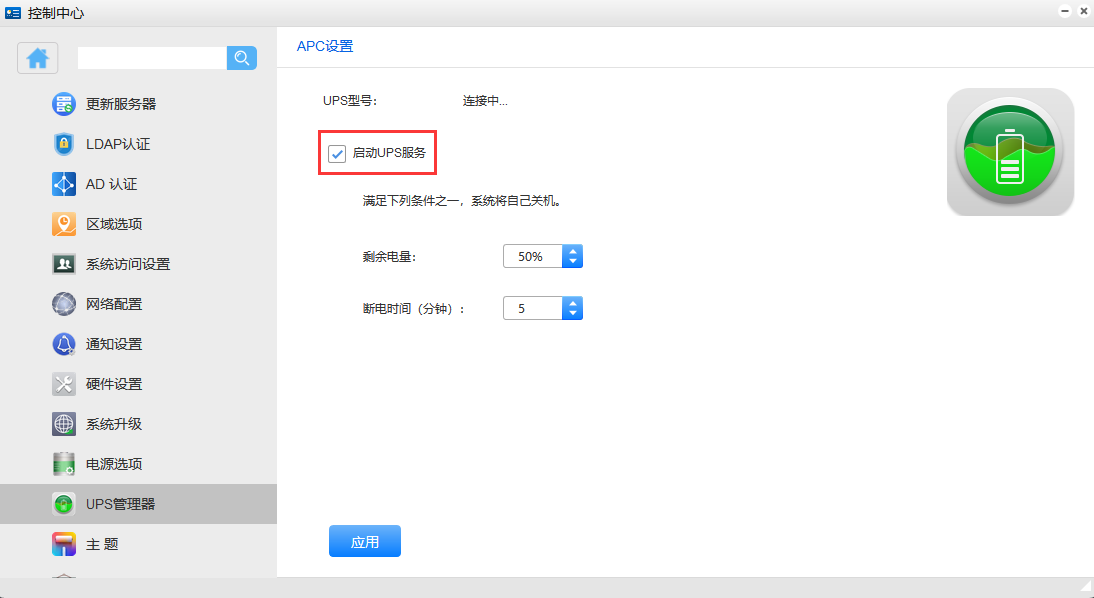Click the 区域选项 map pin icon

[64, 224]
